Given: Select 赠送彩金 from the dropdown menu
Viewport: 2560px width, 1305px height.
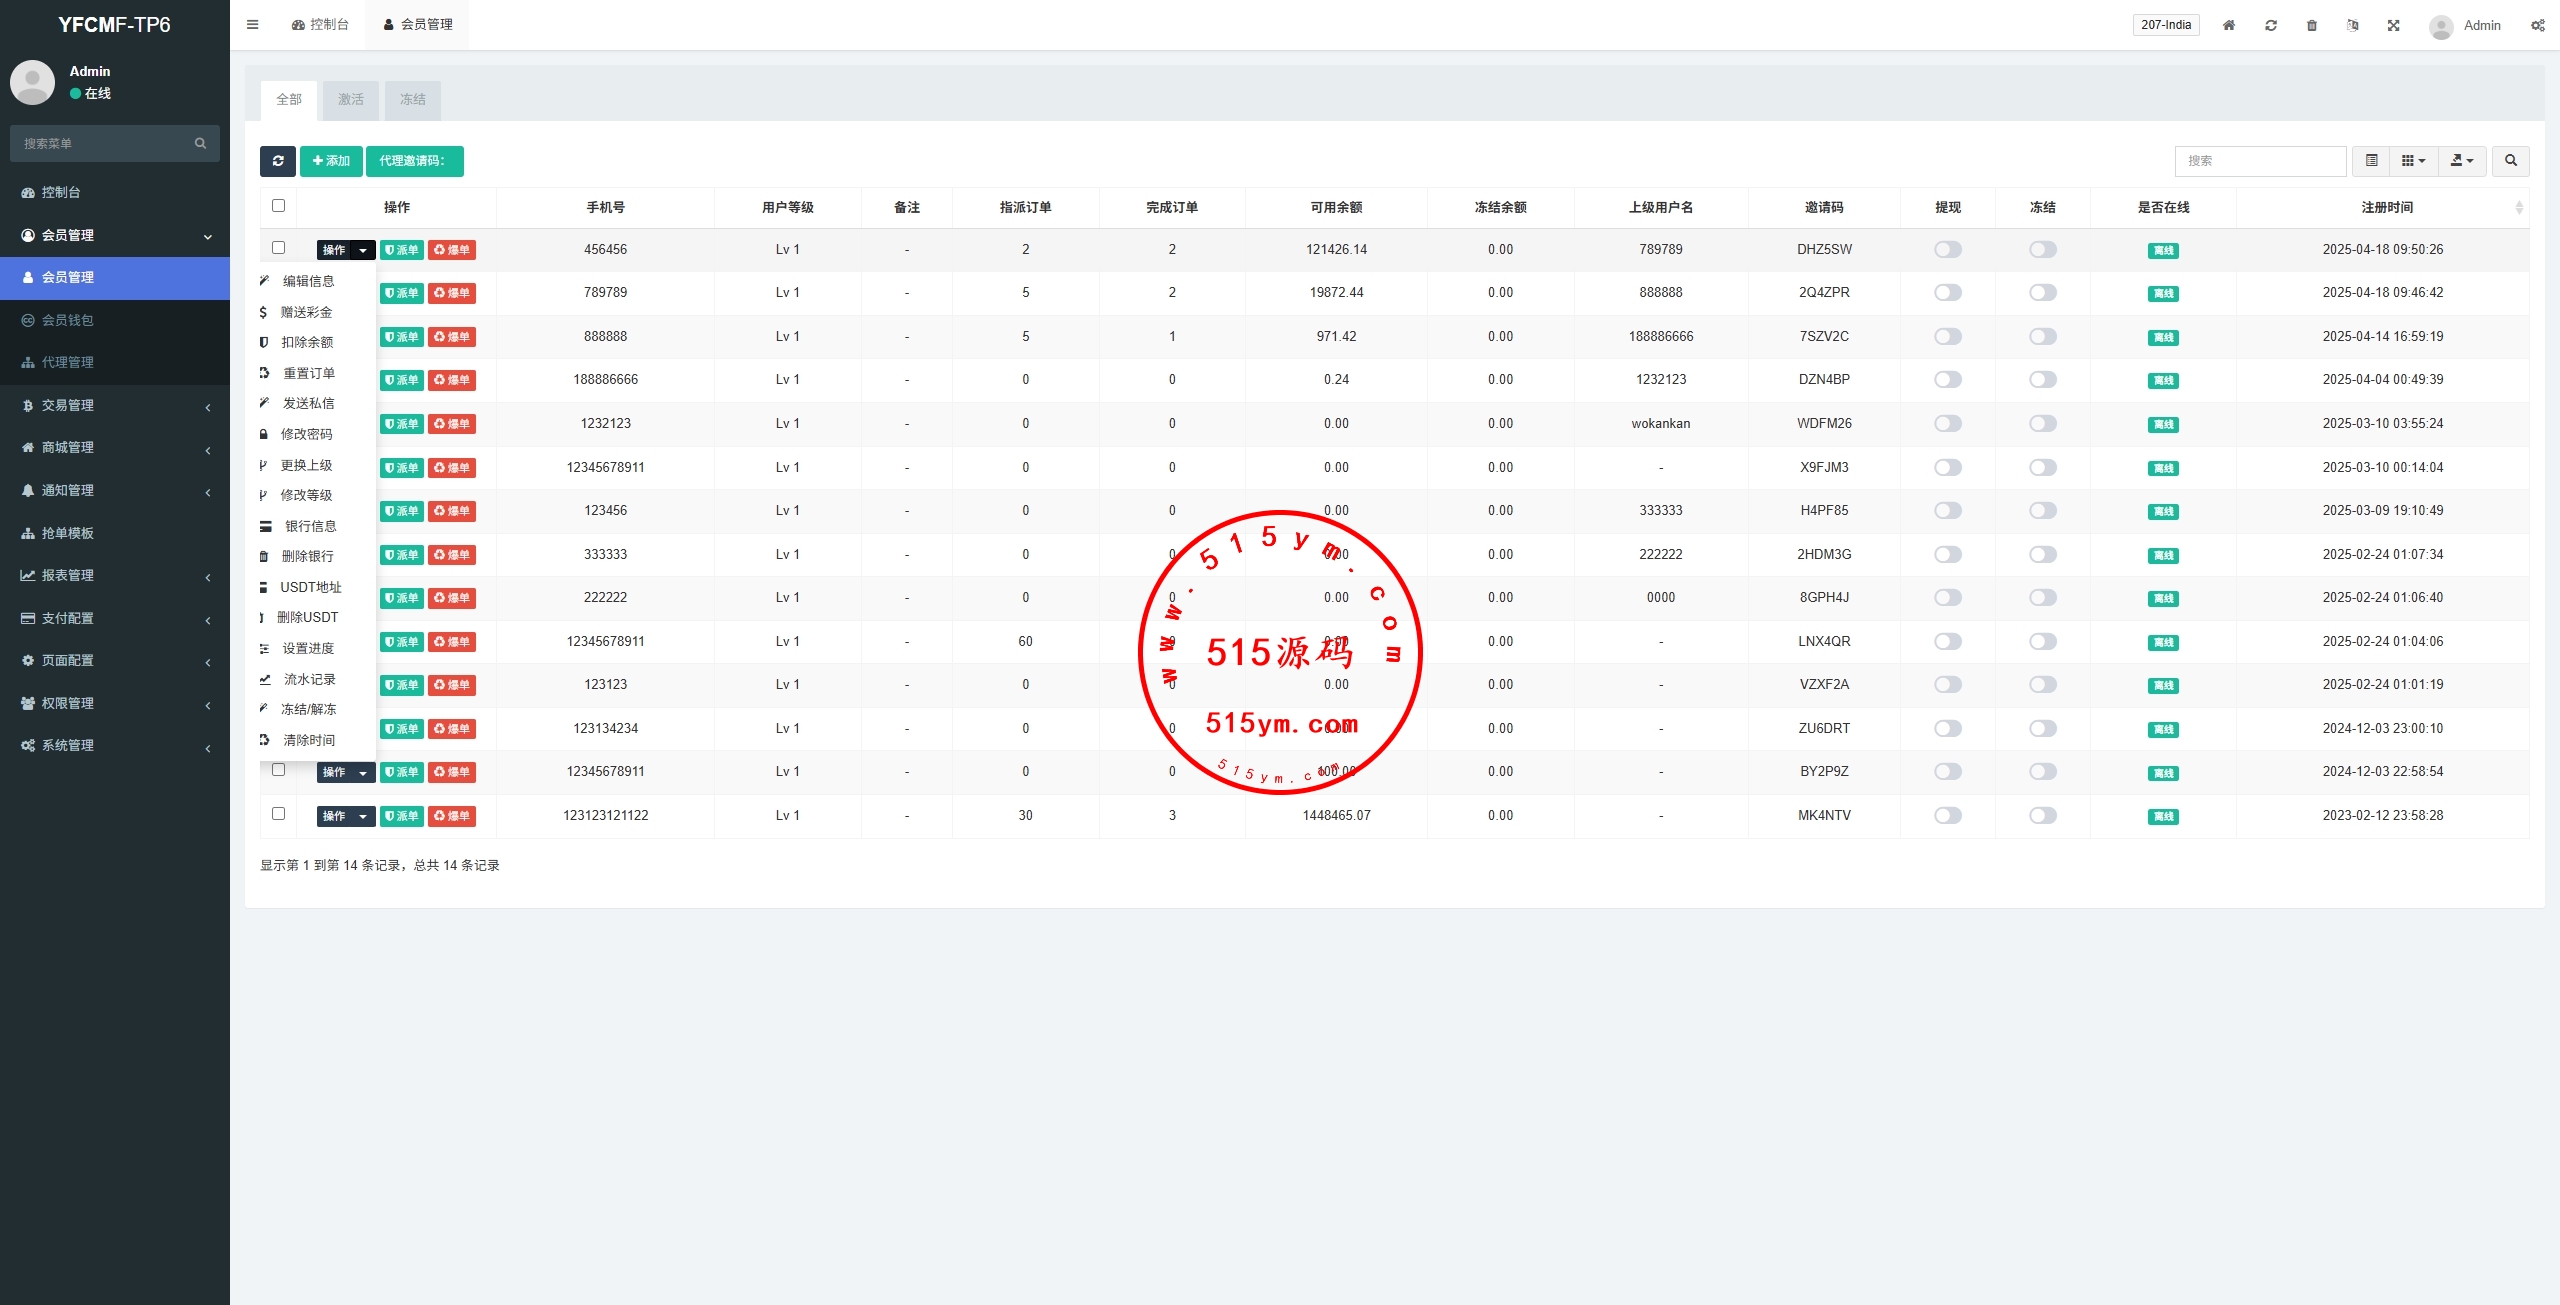Looking at the screenshot, I should [x=306, y=312].
